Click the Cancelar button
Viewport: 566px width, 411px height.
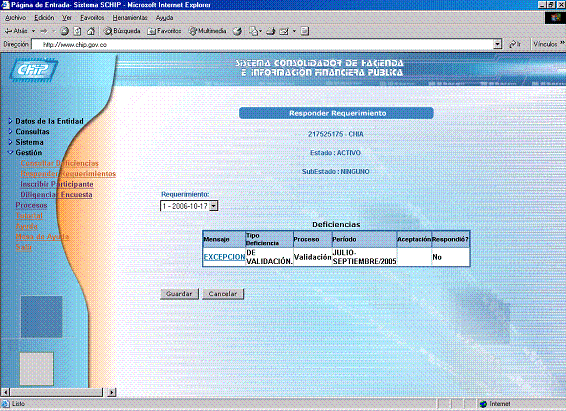pos(223,294)
